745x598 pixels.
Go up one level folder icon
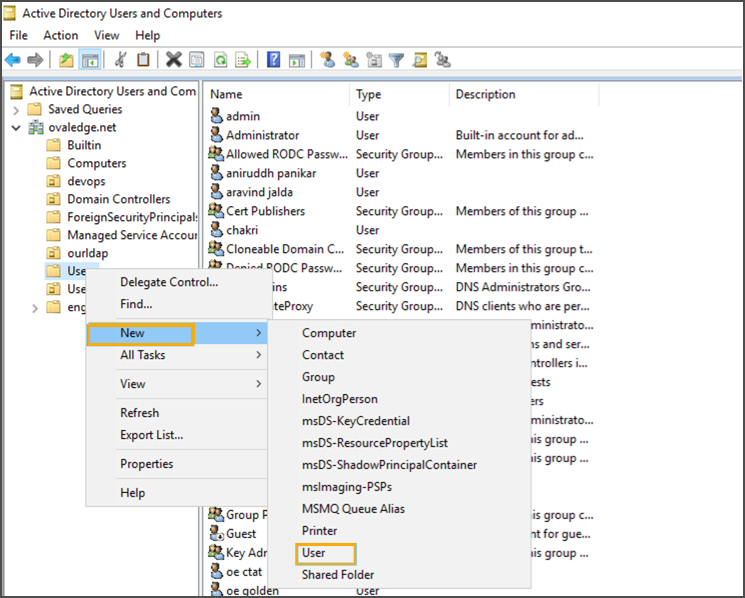[66, 60]
